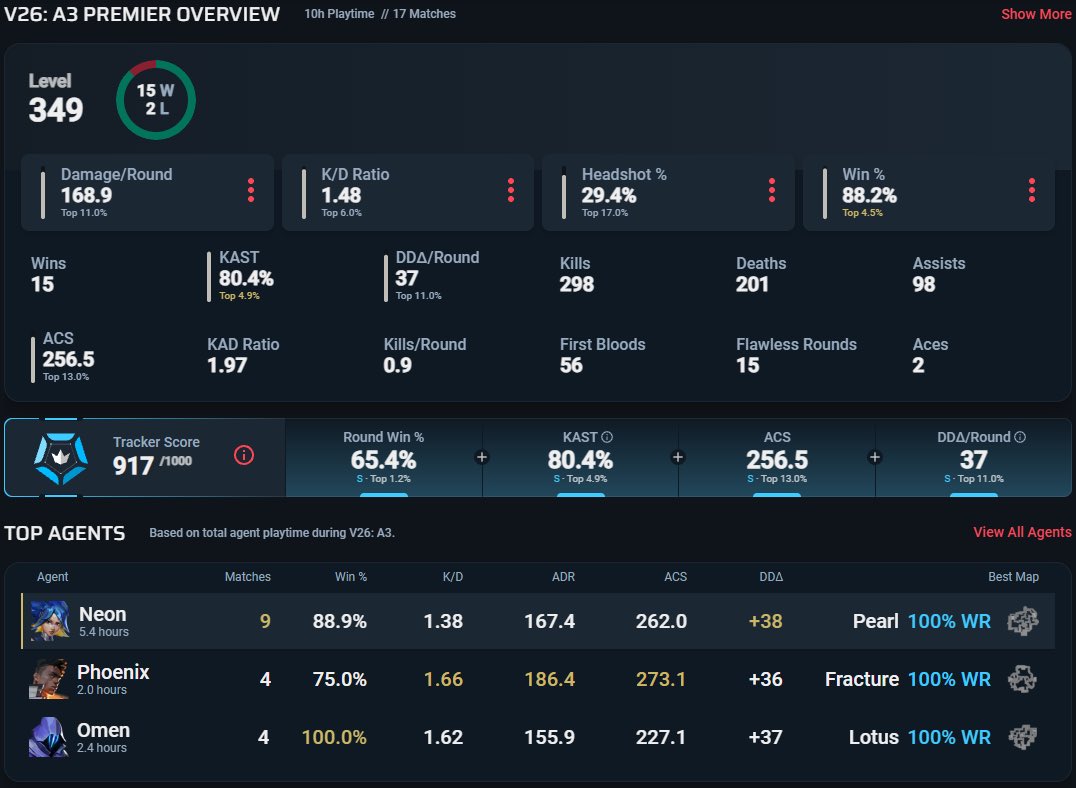The width and height of the screenshot is (1076, 788).
Task: Click the First Bloods 56 stat
Action: 603,355
